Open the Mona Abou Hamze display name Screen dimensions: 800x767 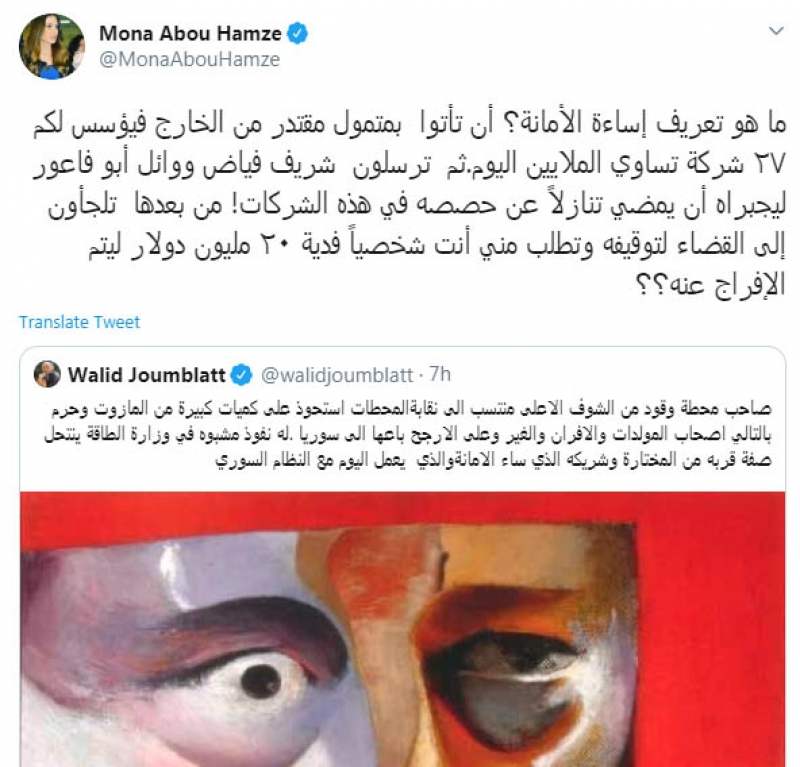(190, 34)
